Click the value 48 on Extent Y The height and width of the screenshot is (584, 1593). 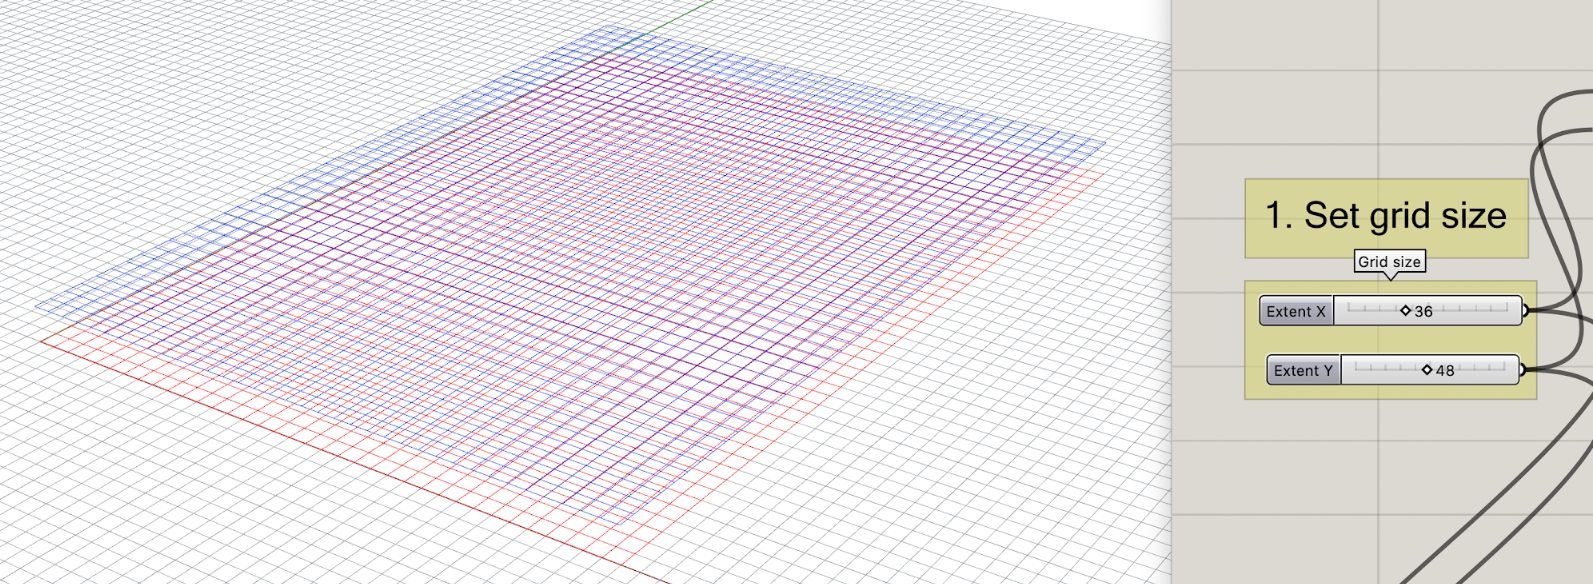pos(1445,371)
